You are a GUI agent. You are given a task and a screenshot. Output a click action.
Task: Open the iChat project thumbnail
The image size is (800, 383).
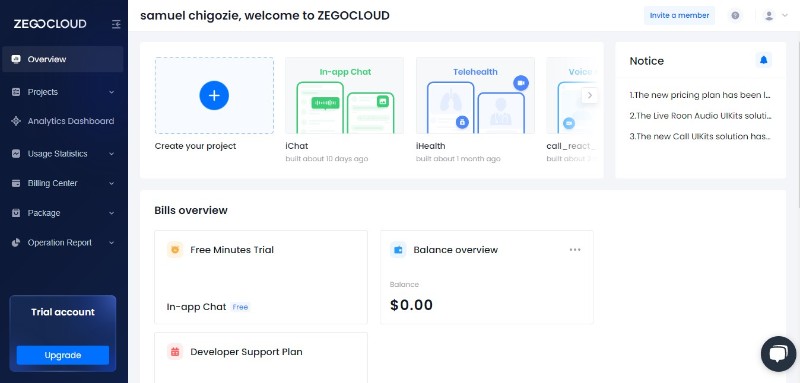(344, 95)
